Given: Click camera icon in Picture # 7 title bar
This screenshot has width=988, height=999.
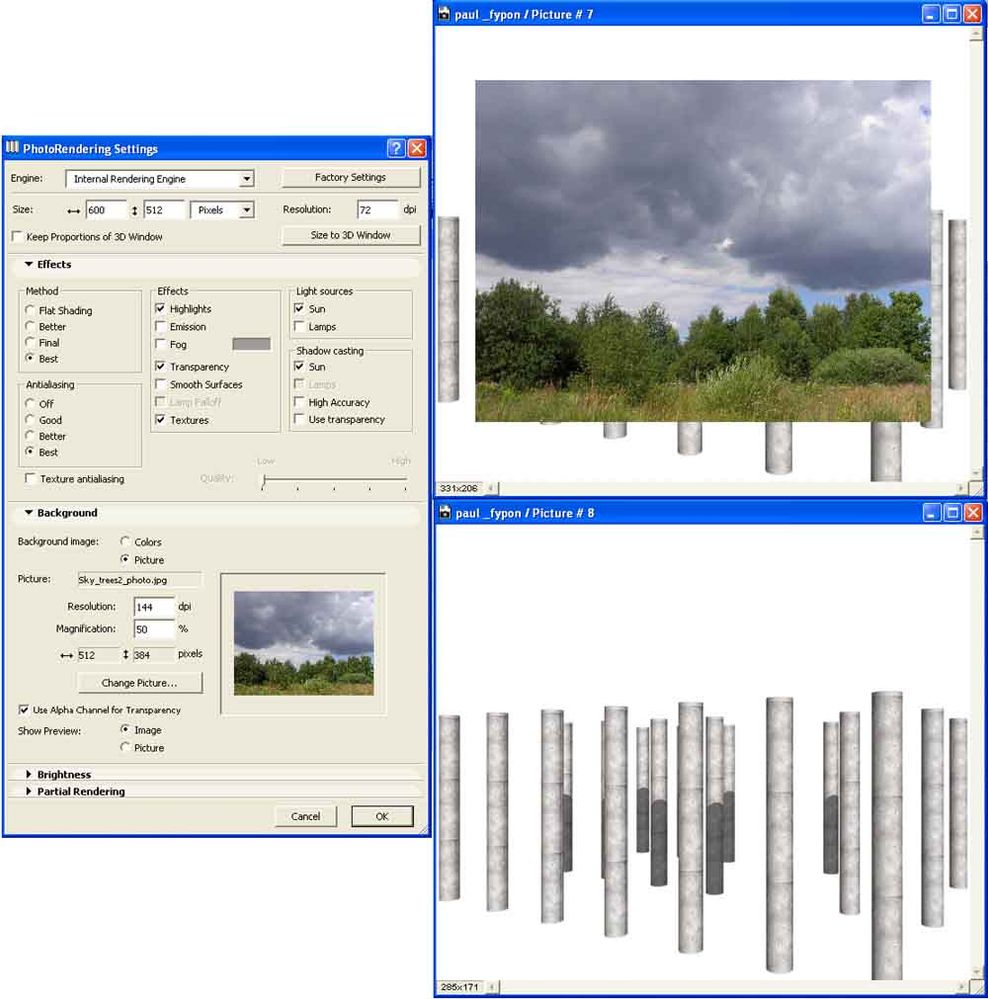Looking at the screenshot, I should [x=444, y=13].
